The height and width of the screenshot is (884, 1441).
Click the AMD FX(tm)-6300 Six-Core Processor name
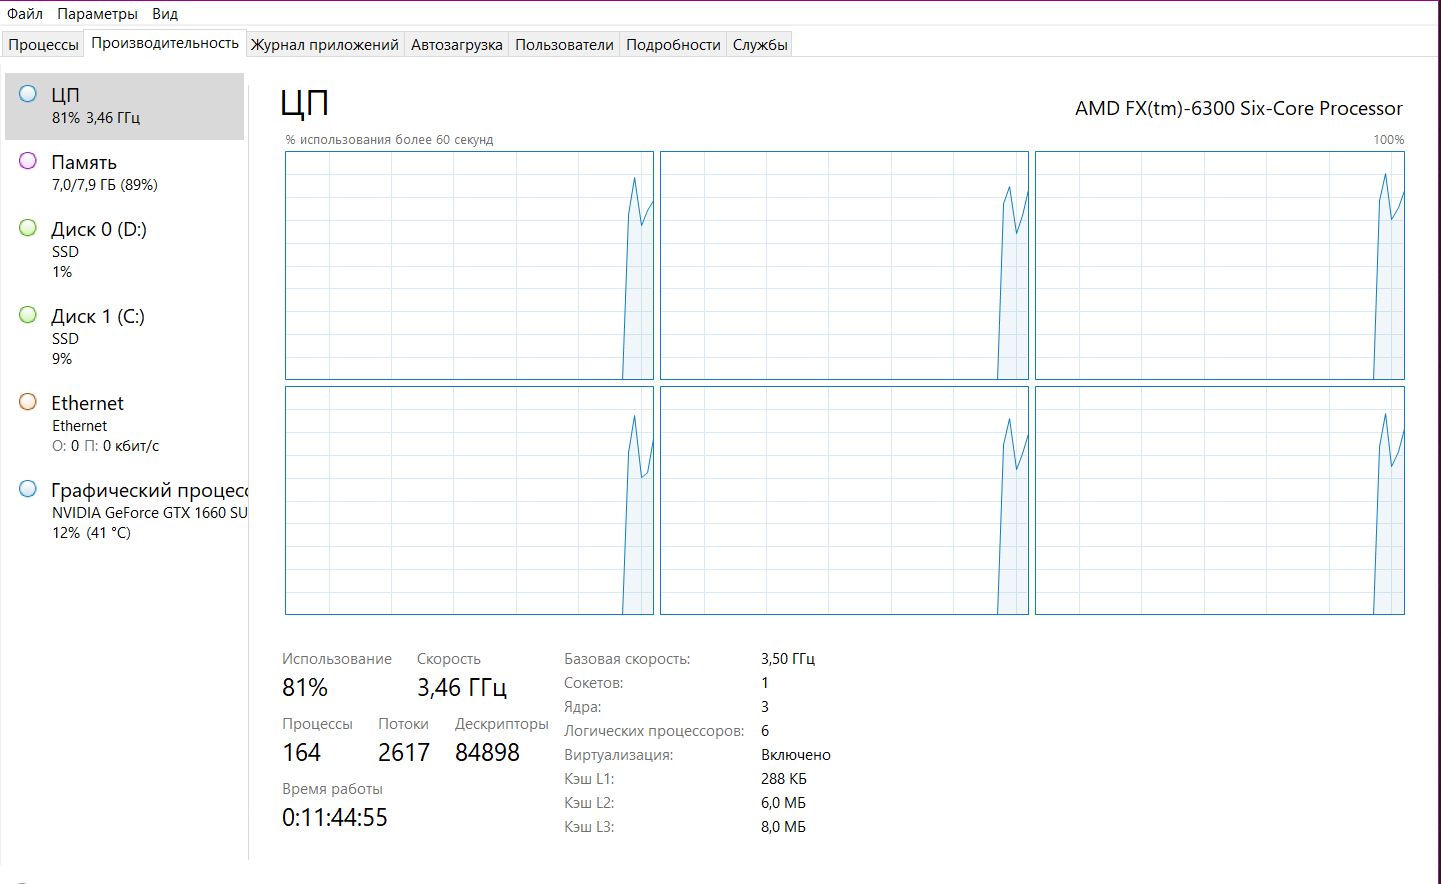(1239, 108)
